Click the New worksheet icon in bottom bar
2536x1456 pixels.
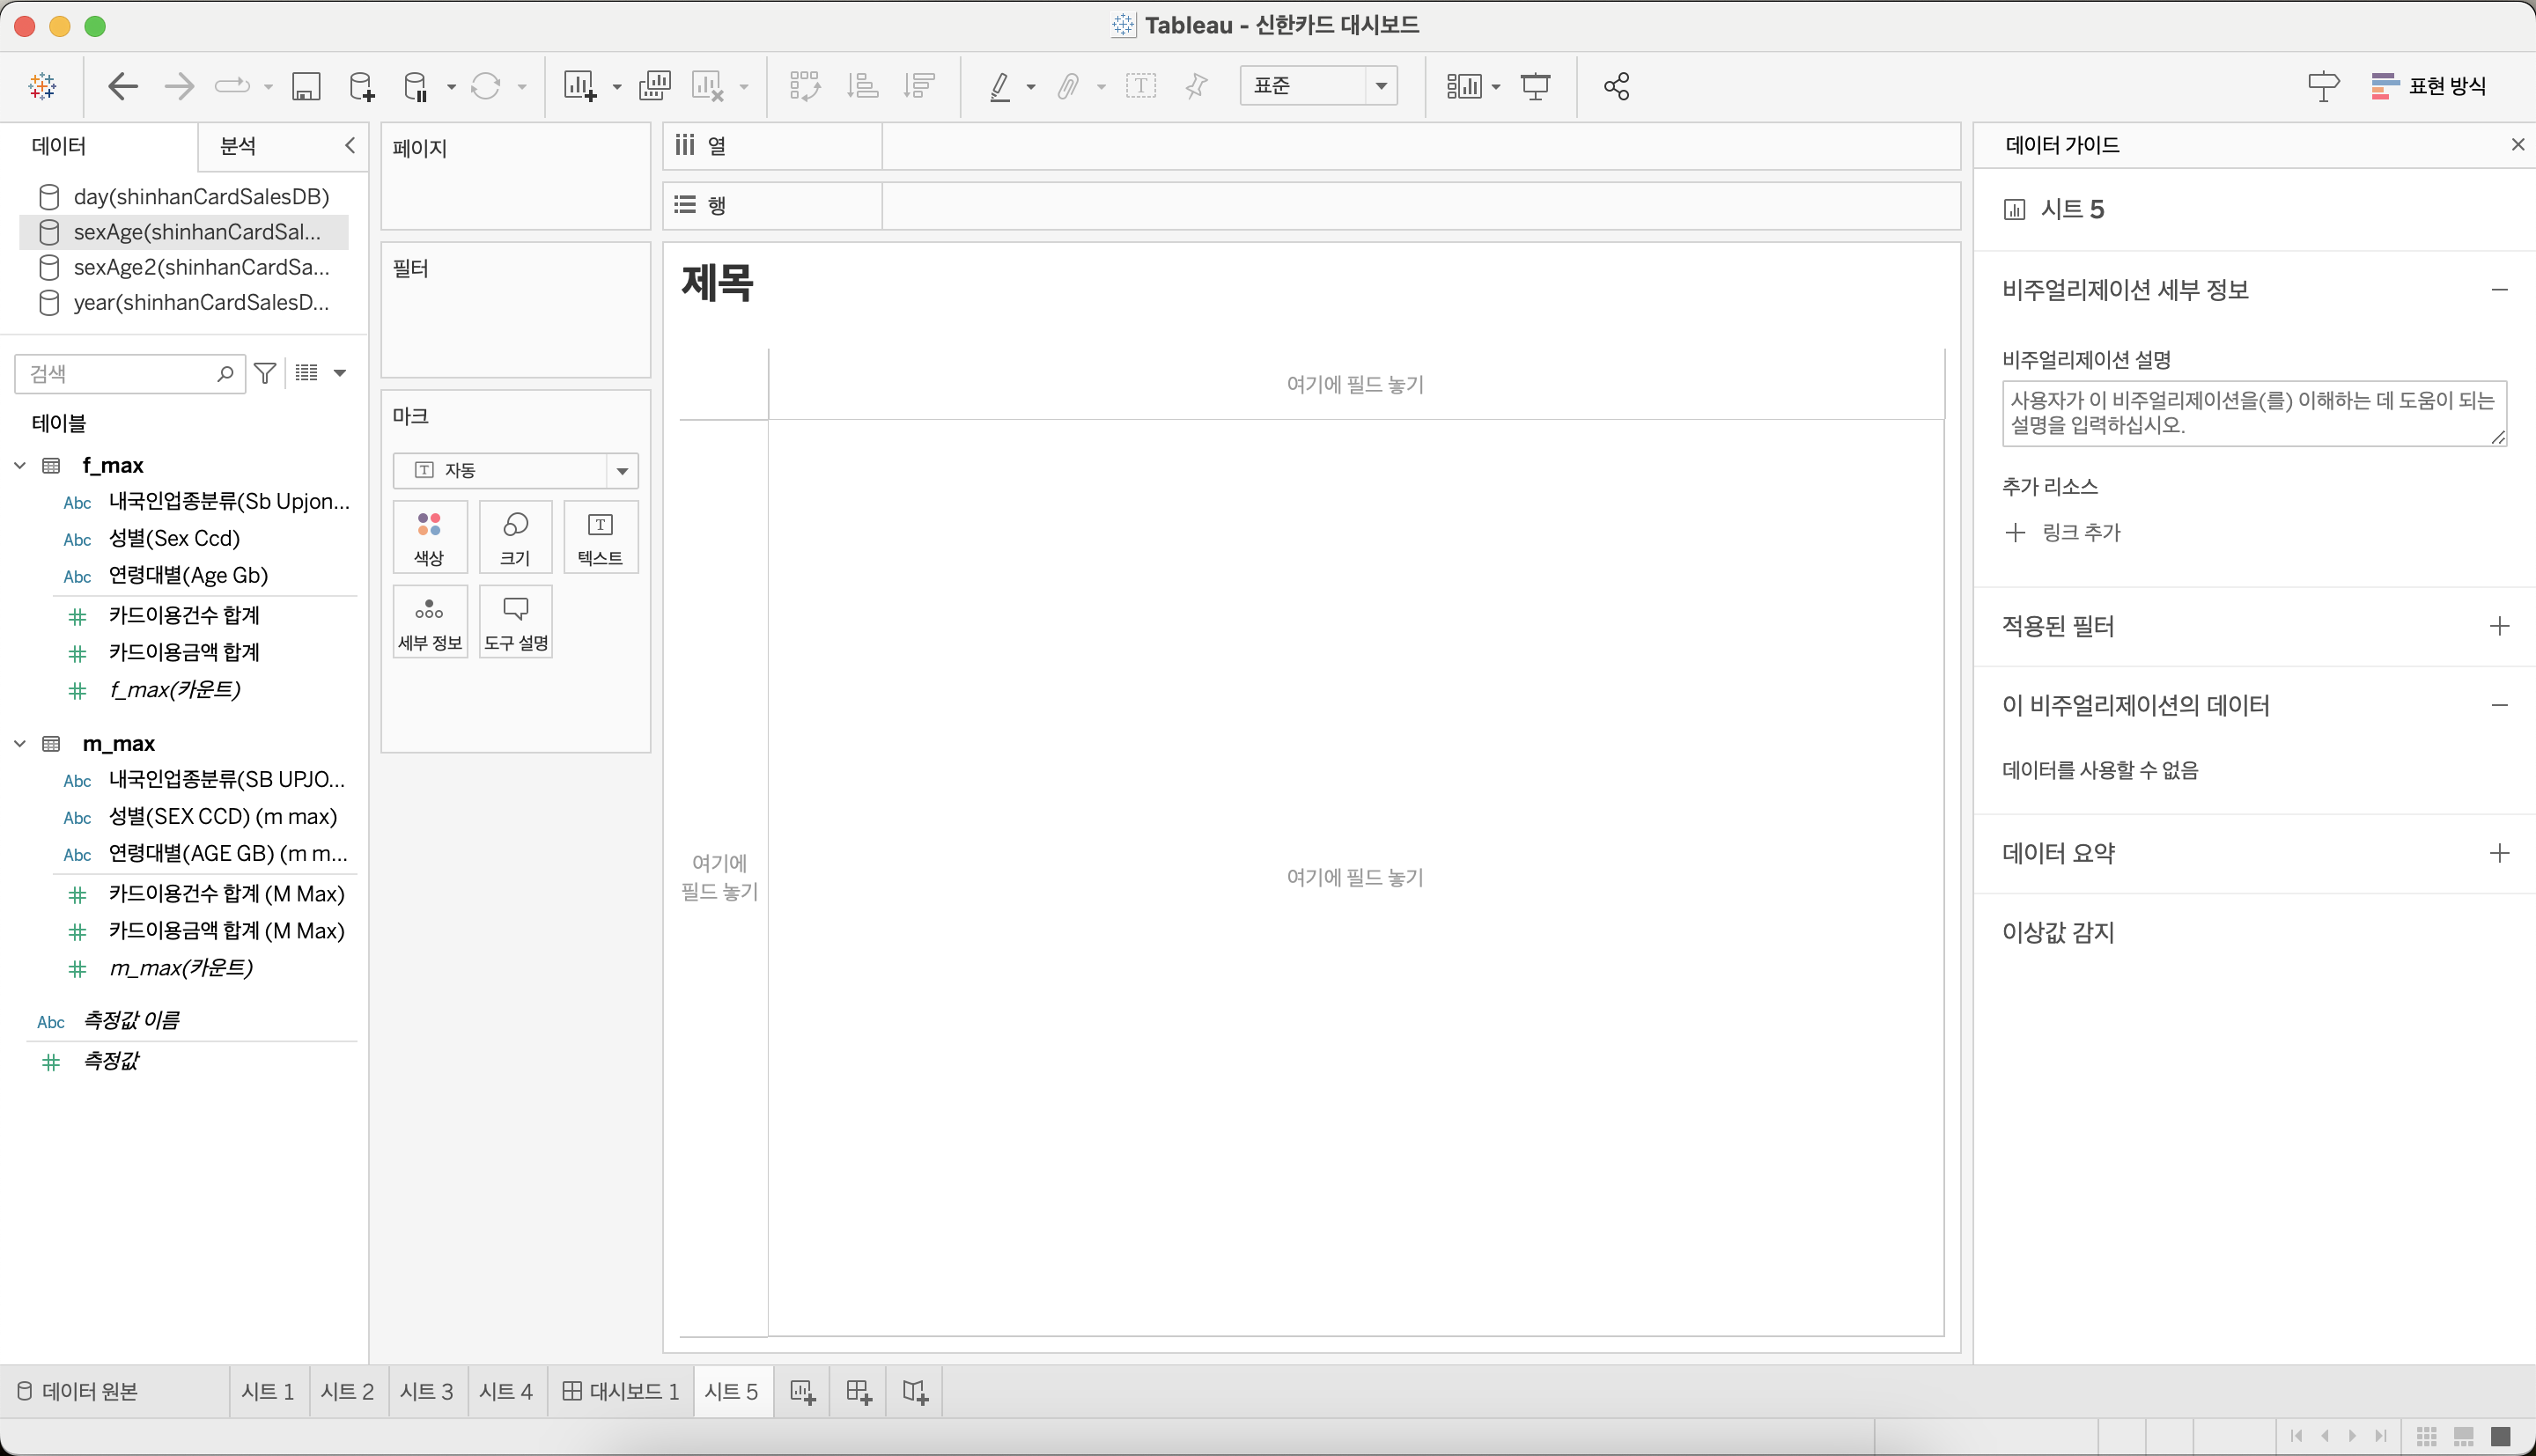tap(802, 1391)
